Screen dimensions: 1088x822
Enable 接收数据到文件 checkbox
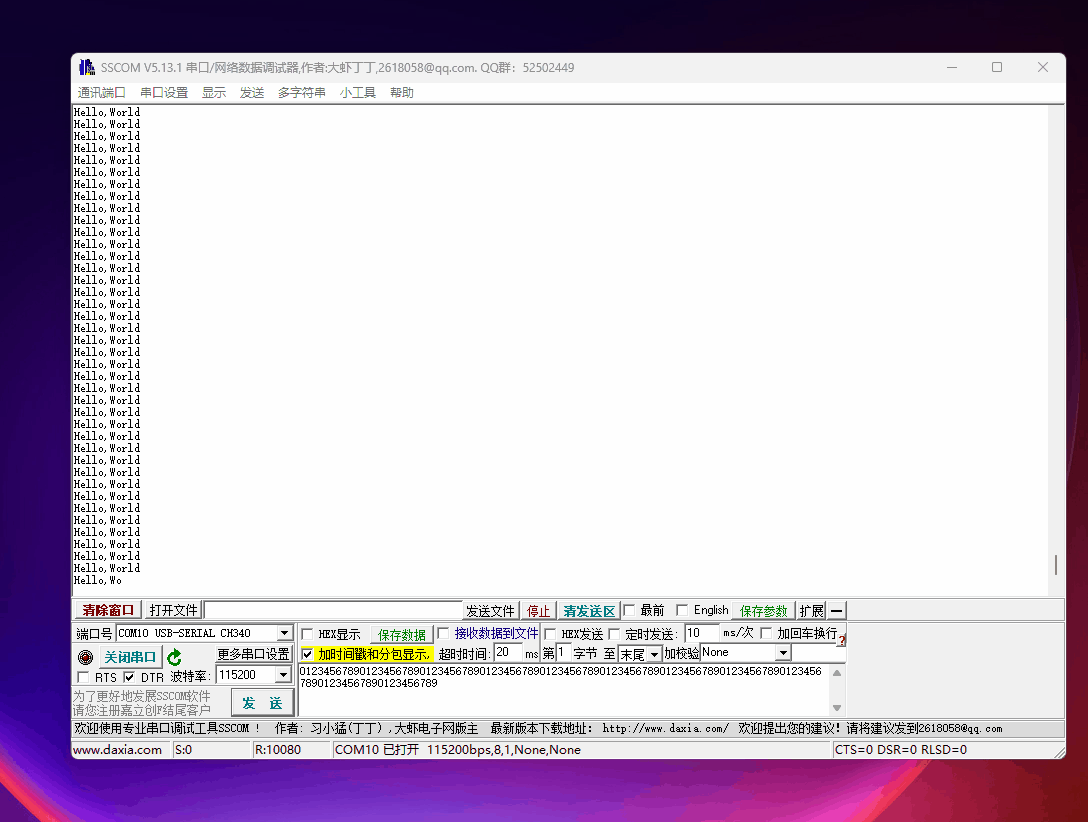pyautogui.click(x=443, y=633)
